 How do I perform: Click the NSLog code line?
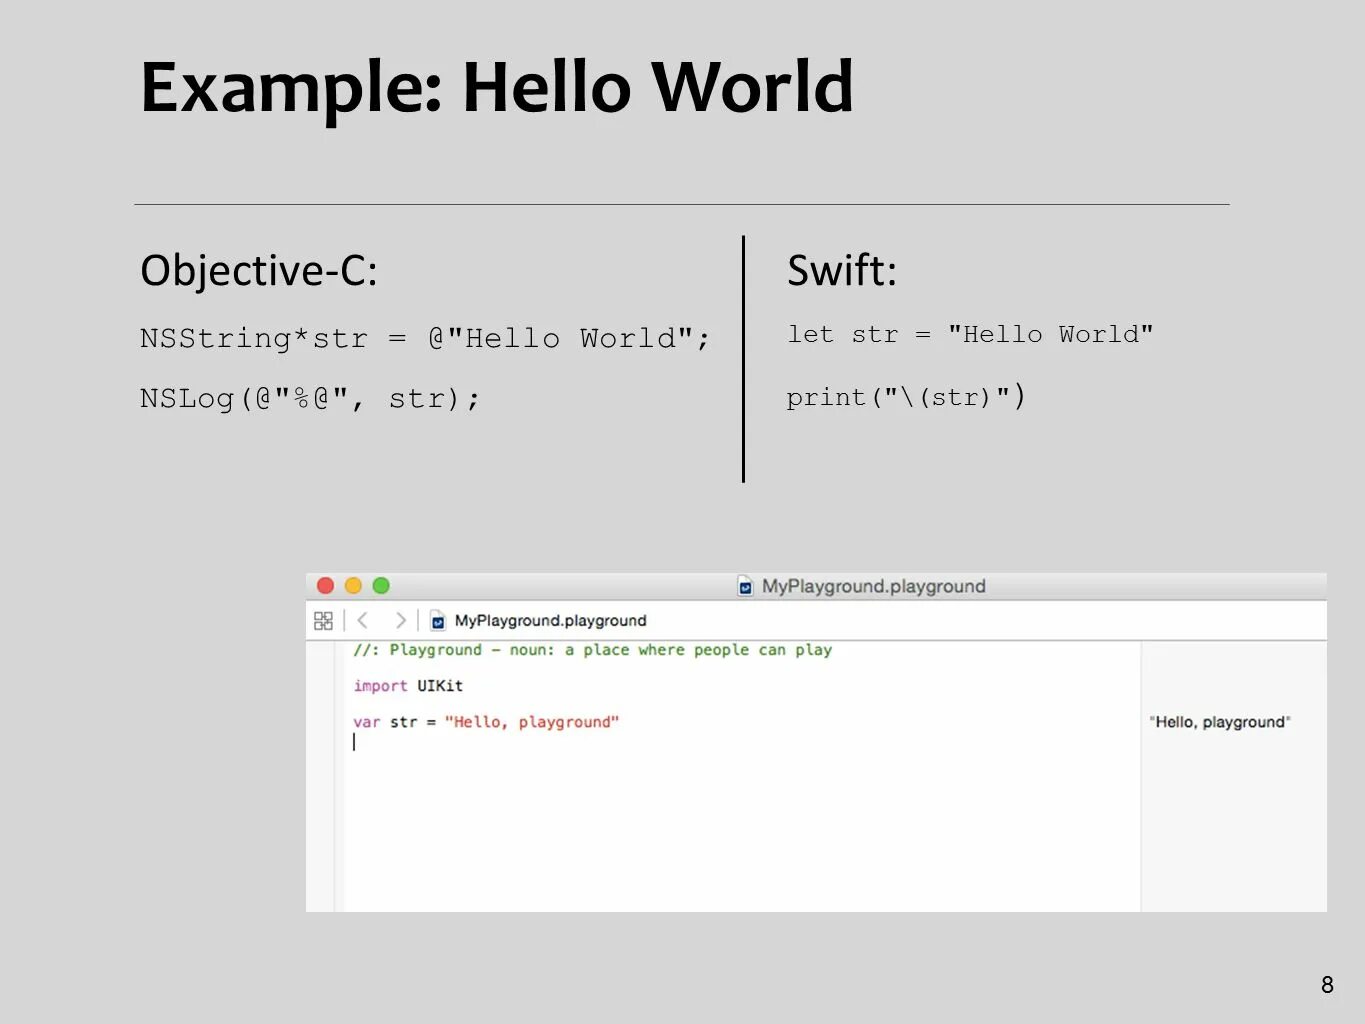coord(310,399)
